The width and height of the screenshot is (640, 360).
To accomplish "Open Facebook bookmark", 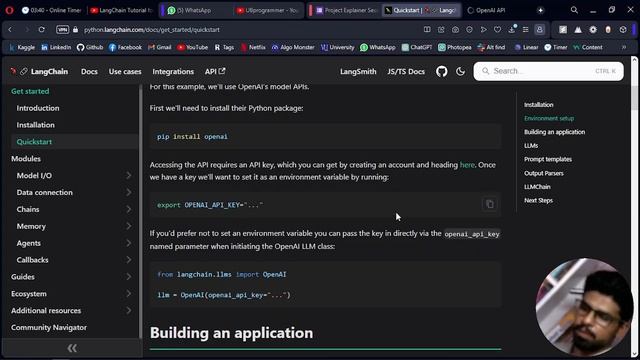I will pos(125,47).
